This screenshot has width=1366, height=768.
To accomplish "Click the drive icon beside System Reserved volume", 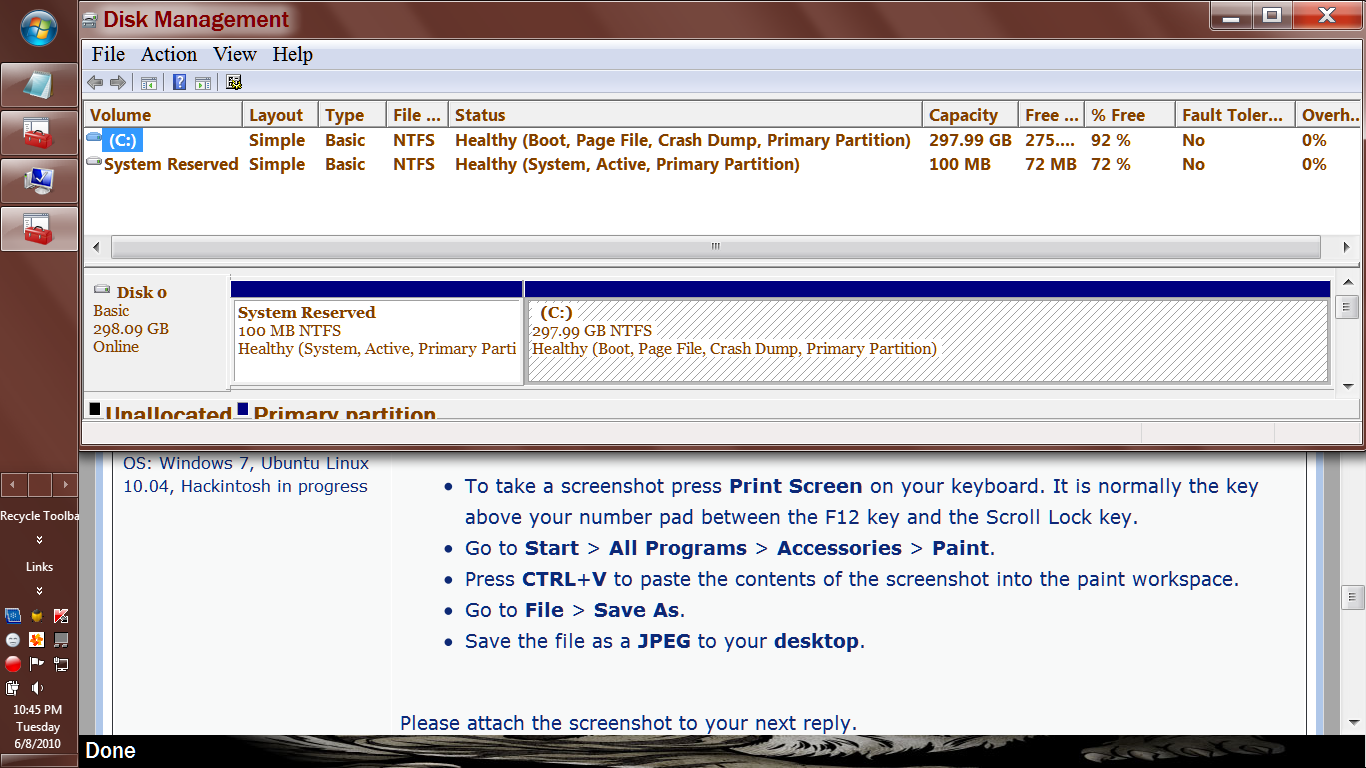I will [x=94, y=161].
